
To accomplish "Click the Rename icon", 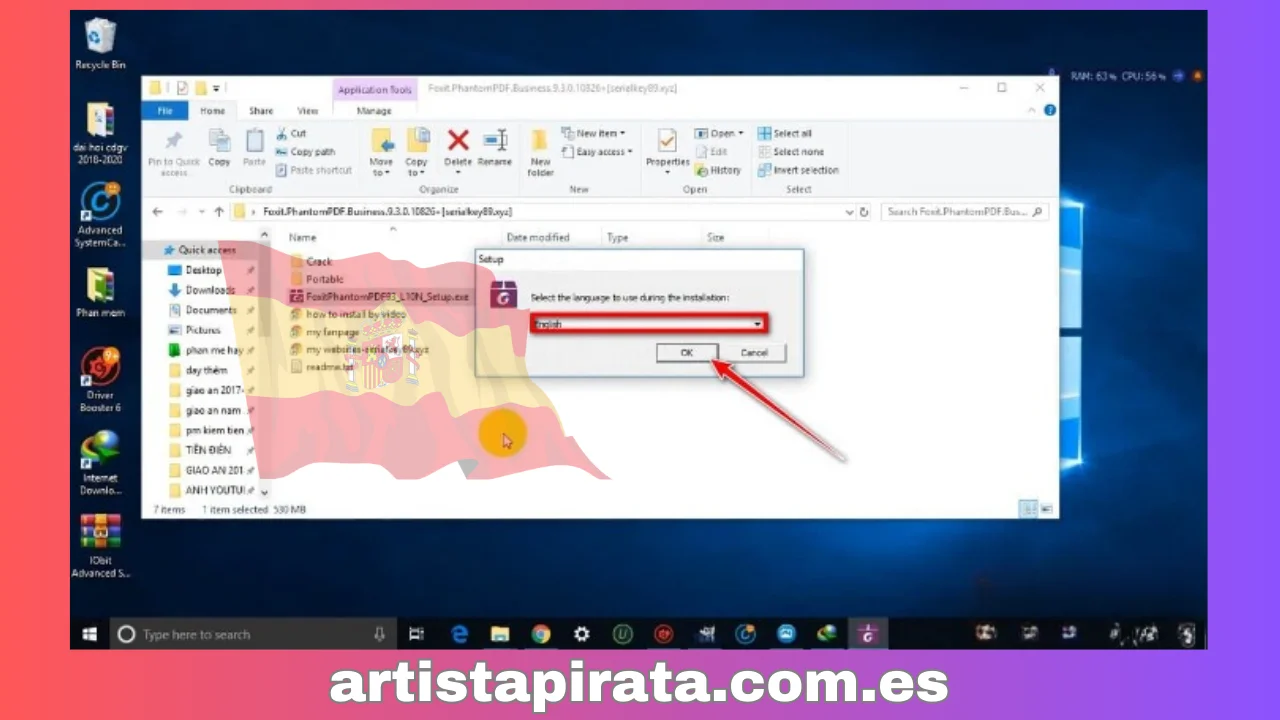I will (x=494, y=140).
